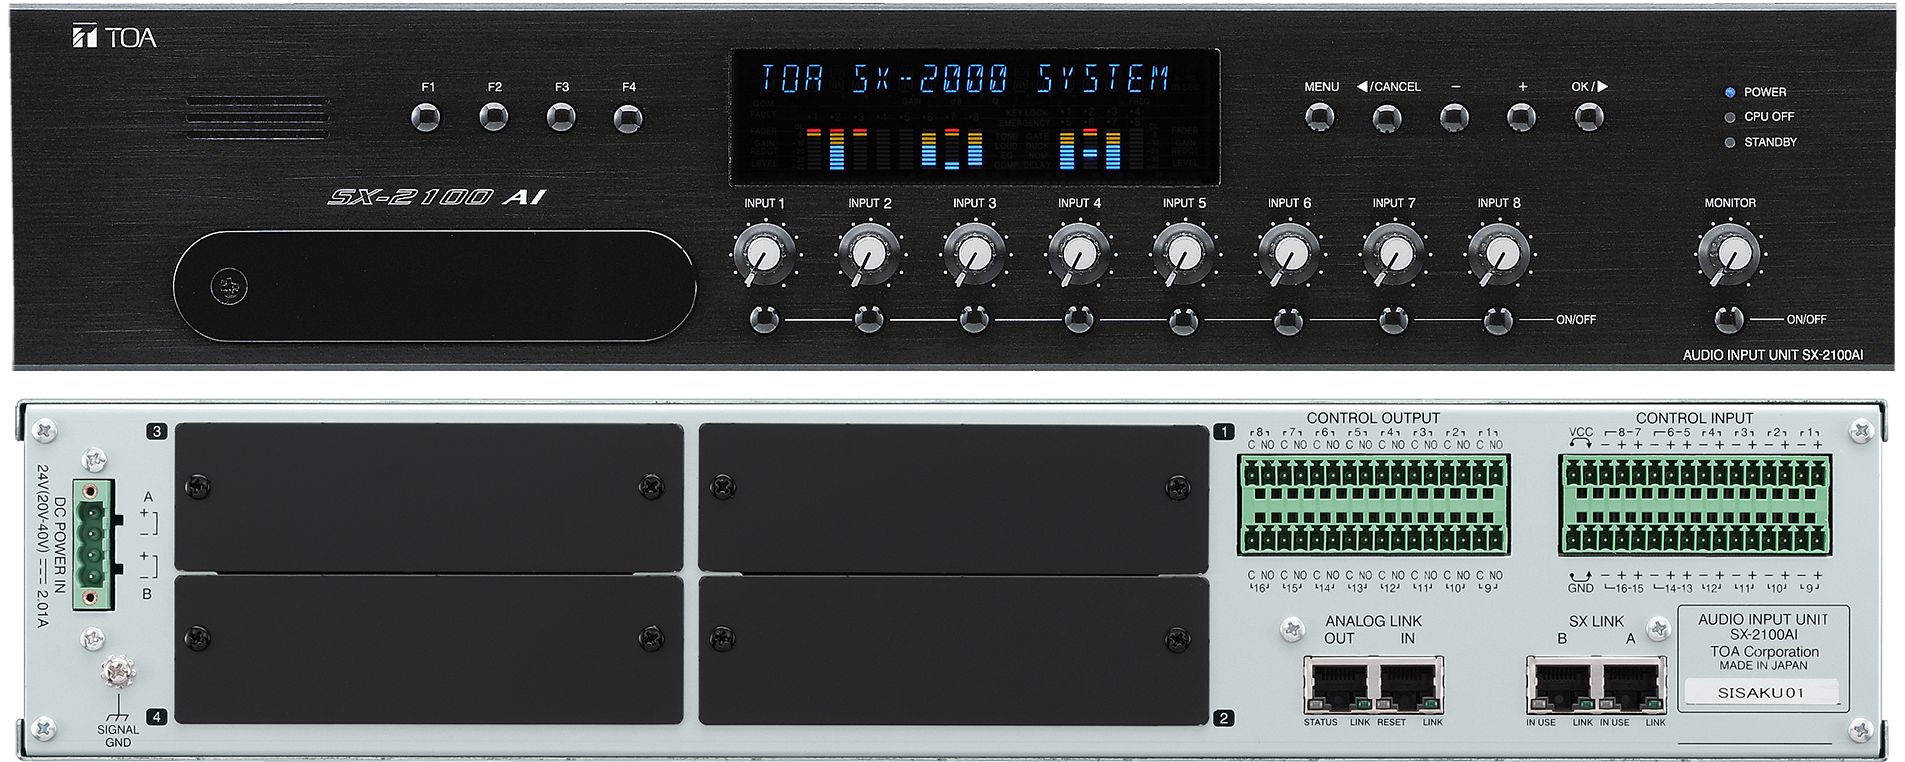Click the MENU button on the front panel
This screenshot has height=762, width=1905.
coord(1320,117)
